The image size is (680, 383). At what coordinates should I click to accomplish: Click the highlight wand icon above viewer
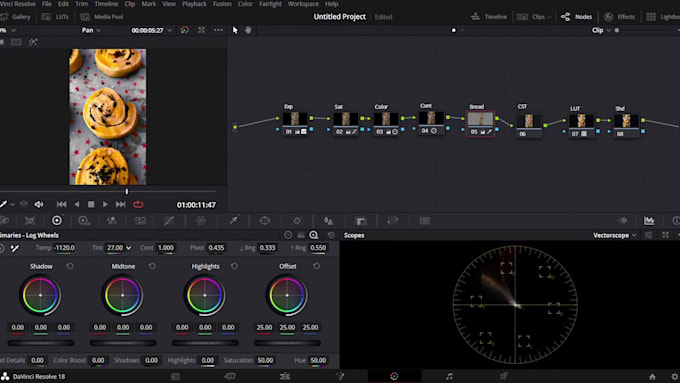[33, 42]
